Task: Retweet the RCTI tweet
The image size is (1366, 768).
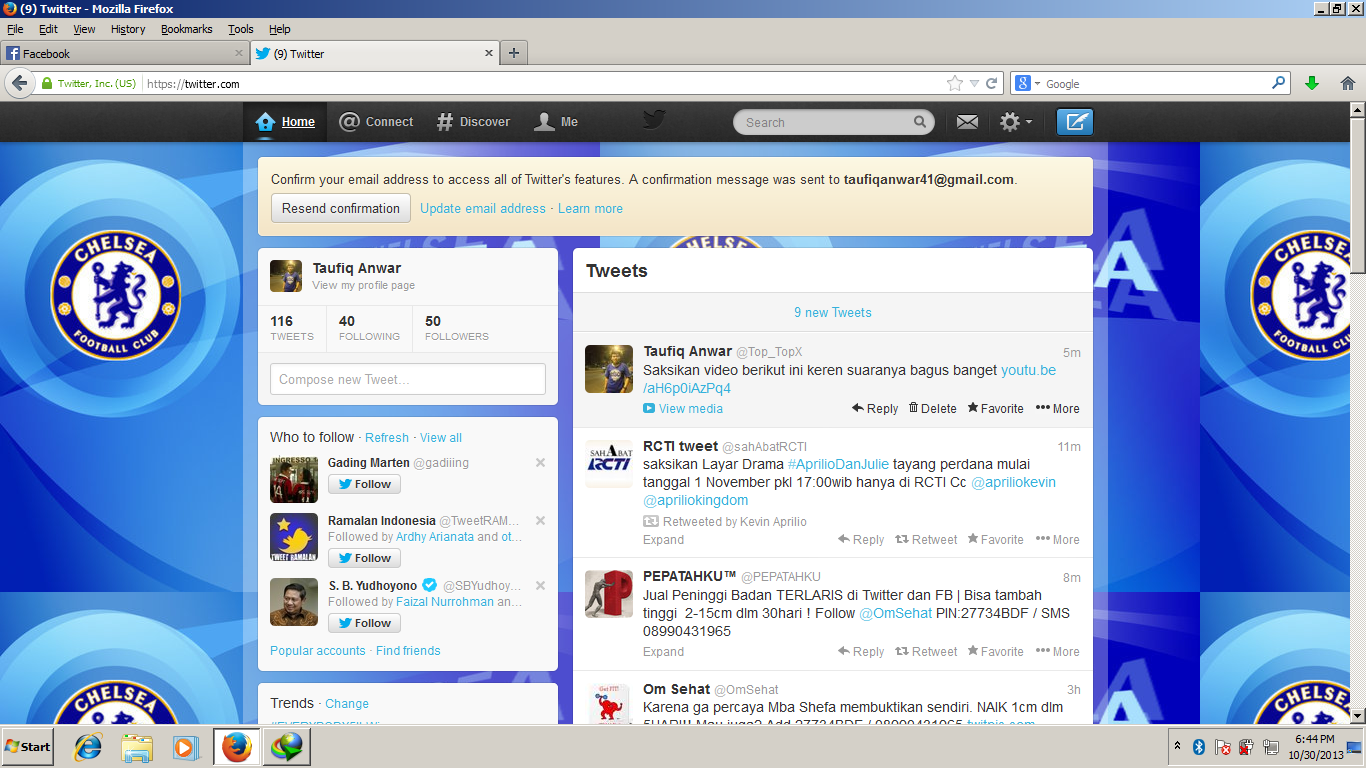Action: tap(926, 539)
